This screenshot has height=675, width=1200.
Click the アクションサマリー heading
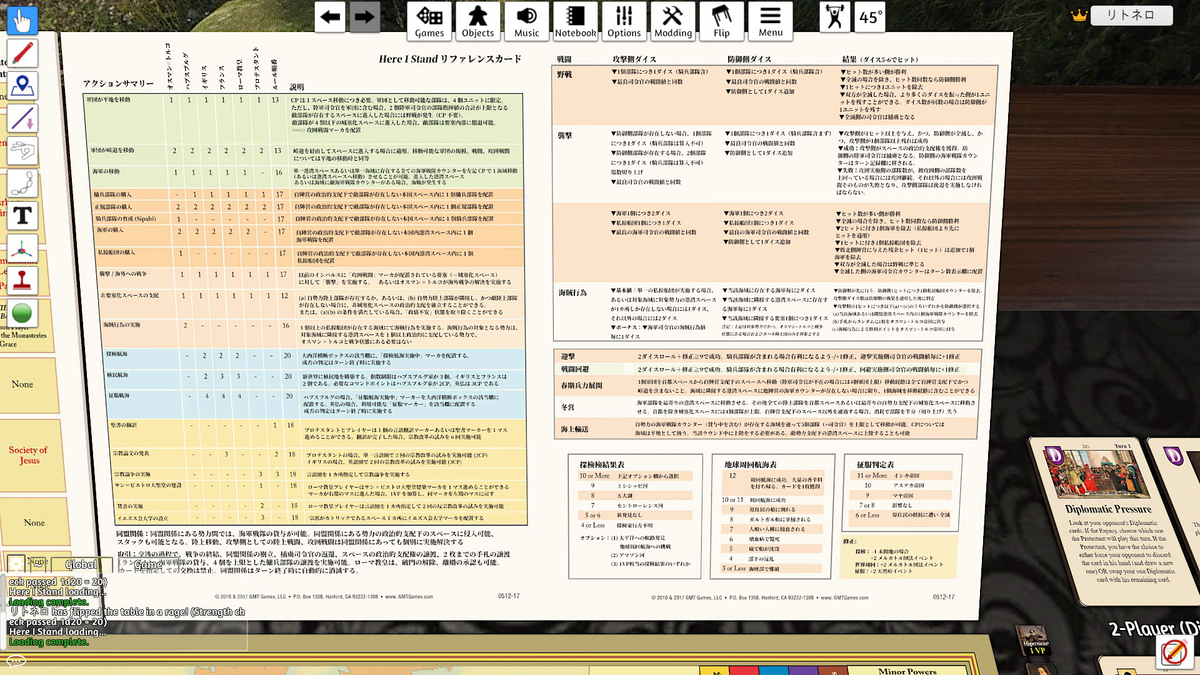[121, 84]
